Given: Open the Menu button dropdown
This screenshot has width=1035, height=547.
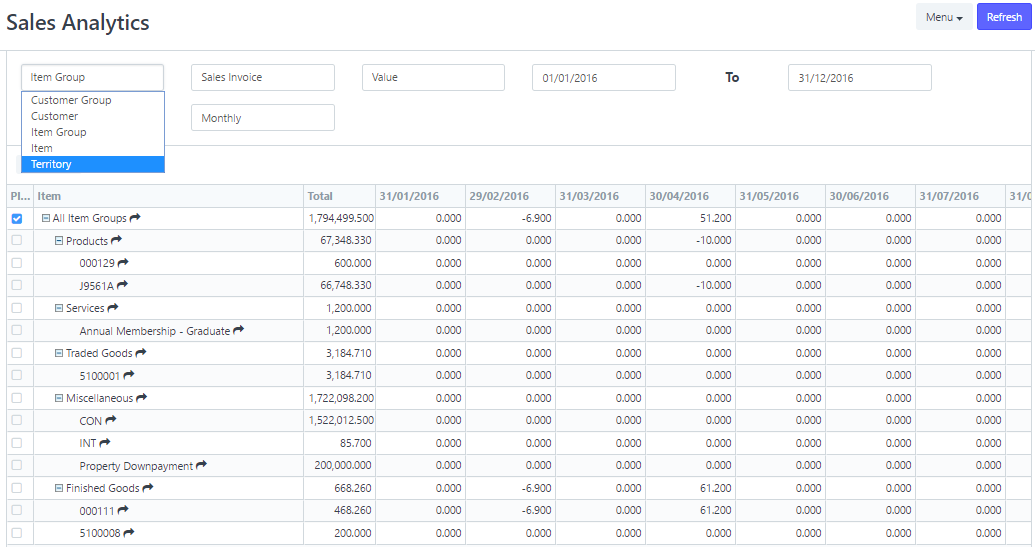Looking at the screenshot, I should click(x=944, y=17).
